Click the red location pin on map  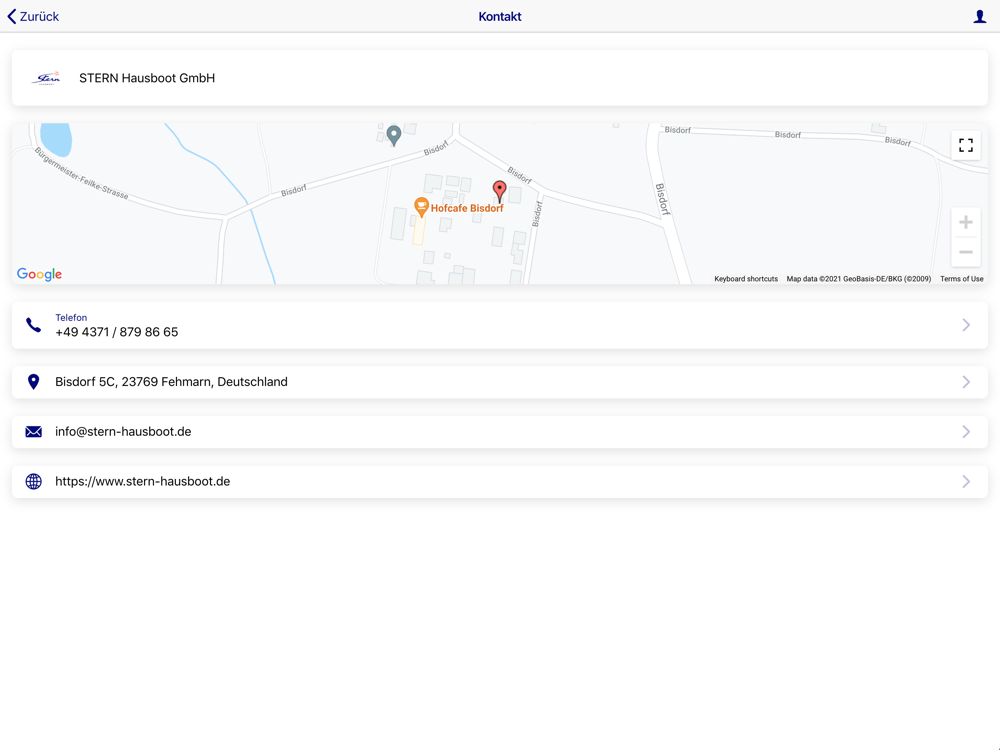pos(499,190)
